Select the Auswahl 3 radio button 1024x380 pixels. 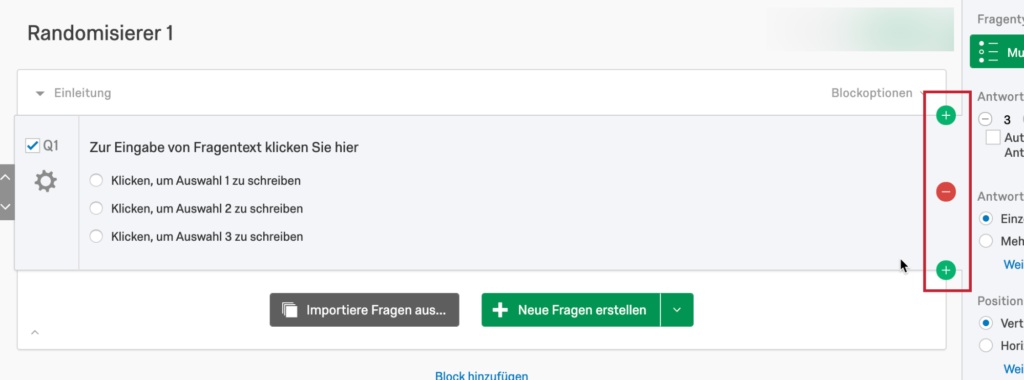[x=97, y=236]
